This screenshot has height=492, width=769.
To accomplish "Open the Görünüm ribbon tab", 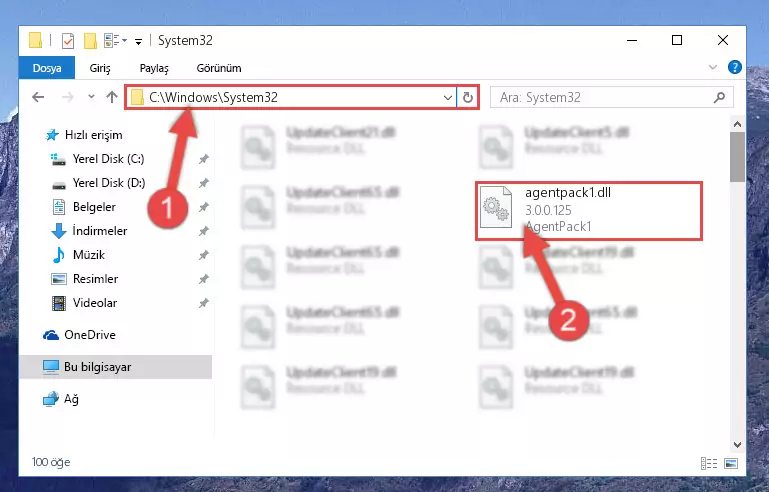I will 219,68.
